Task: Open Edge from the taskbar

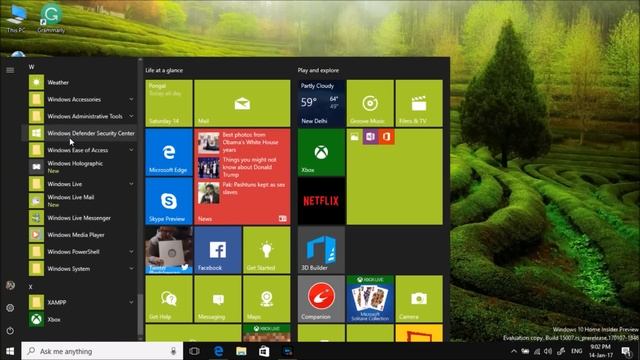Action: coord(218,351)
